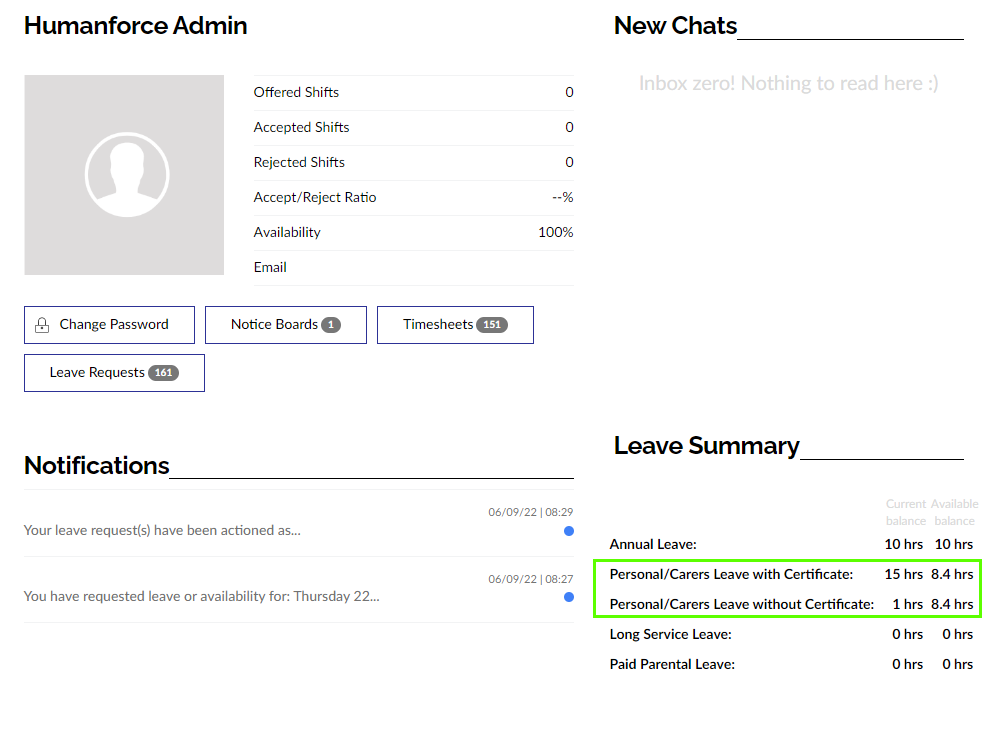Click the Change Password button

(x=109, y=325)
